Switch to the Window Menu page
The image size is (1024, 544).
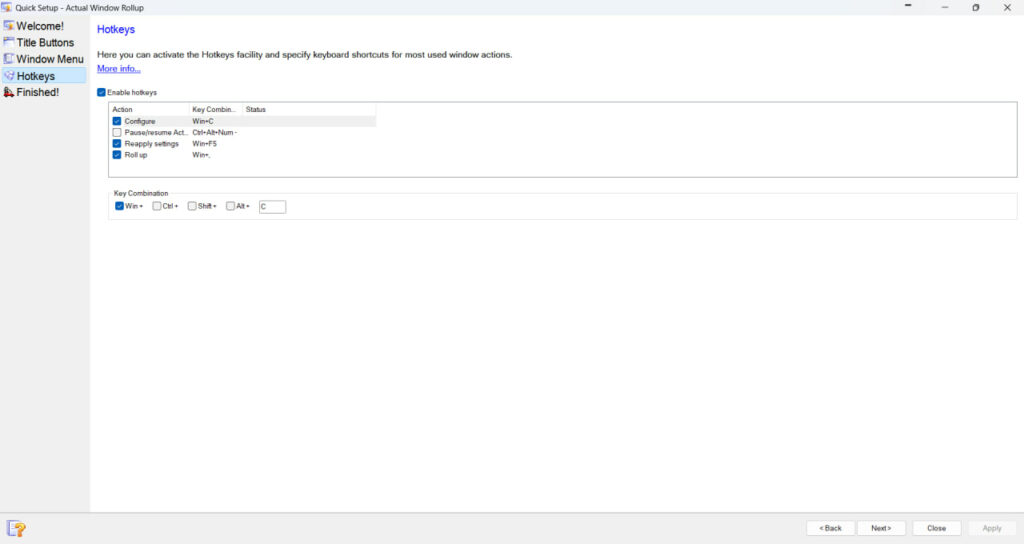pyautogui.click(x=50, y=59)
